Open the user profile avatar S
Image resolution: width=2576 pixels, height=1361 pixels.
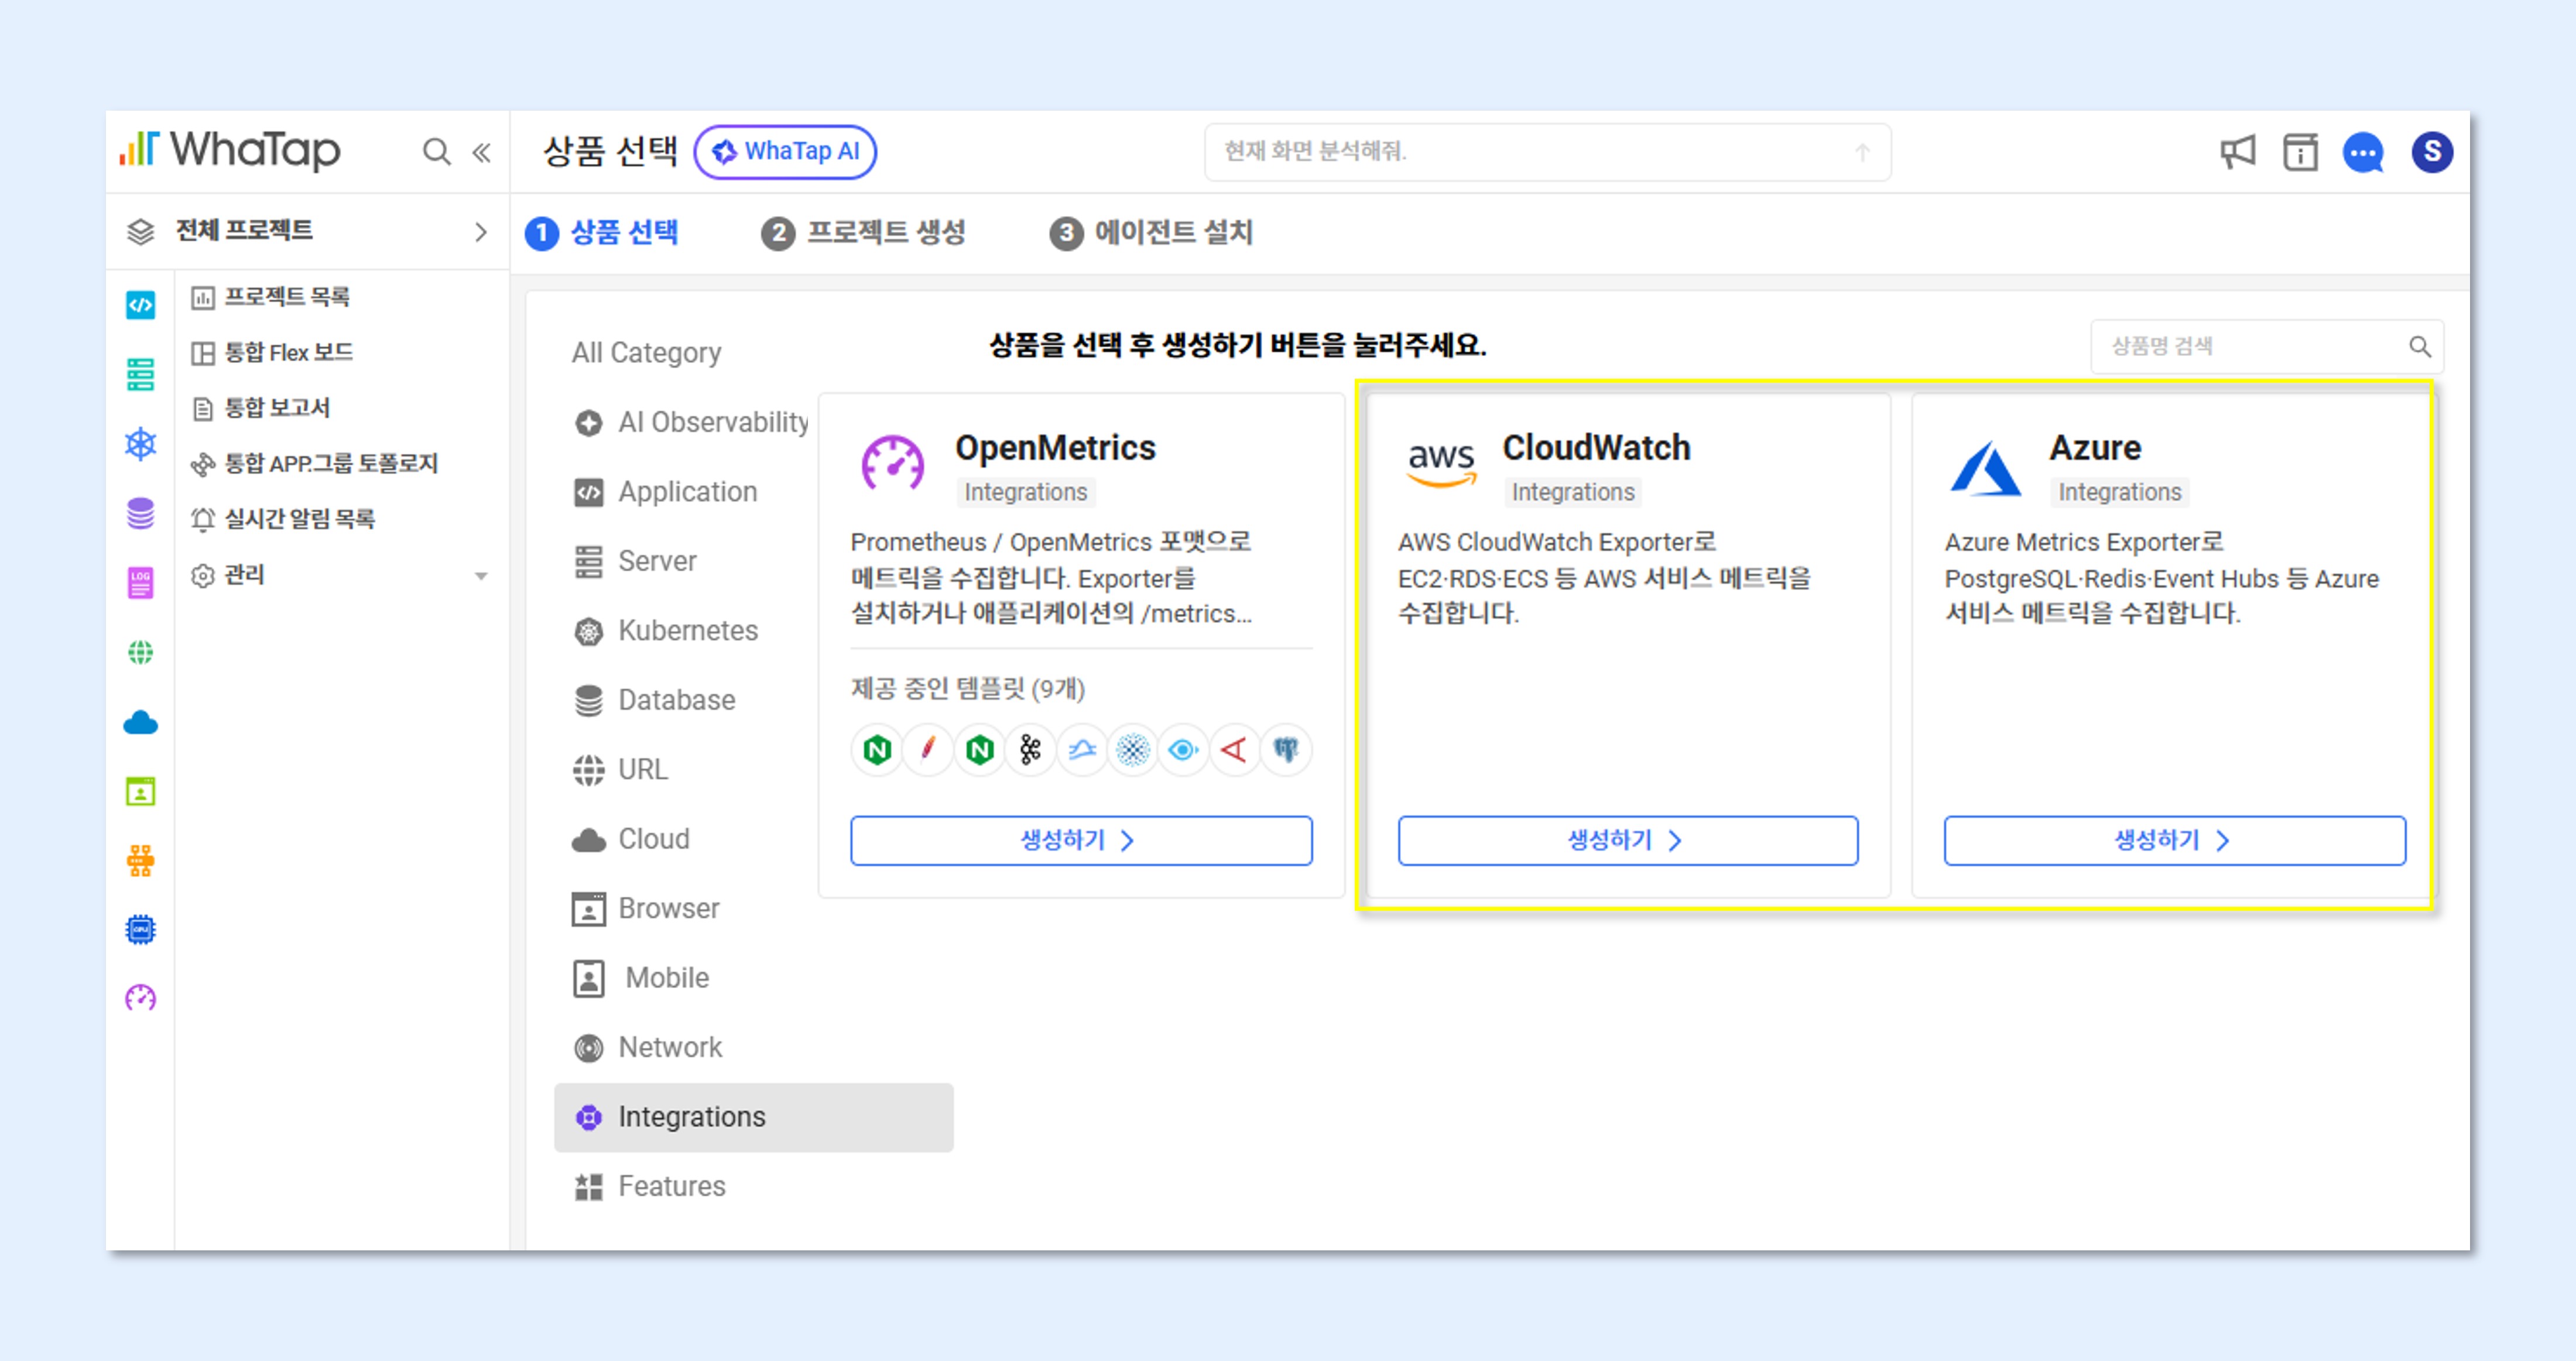click(2431, 152)
